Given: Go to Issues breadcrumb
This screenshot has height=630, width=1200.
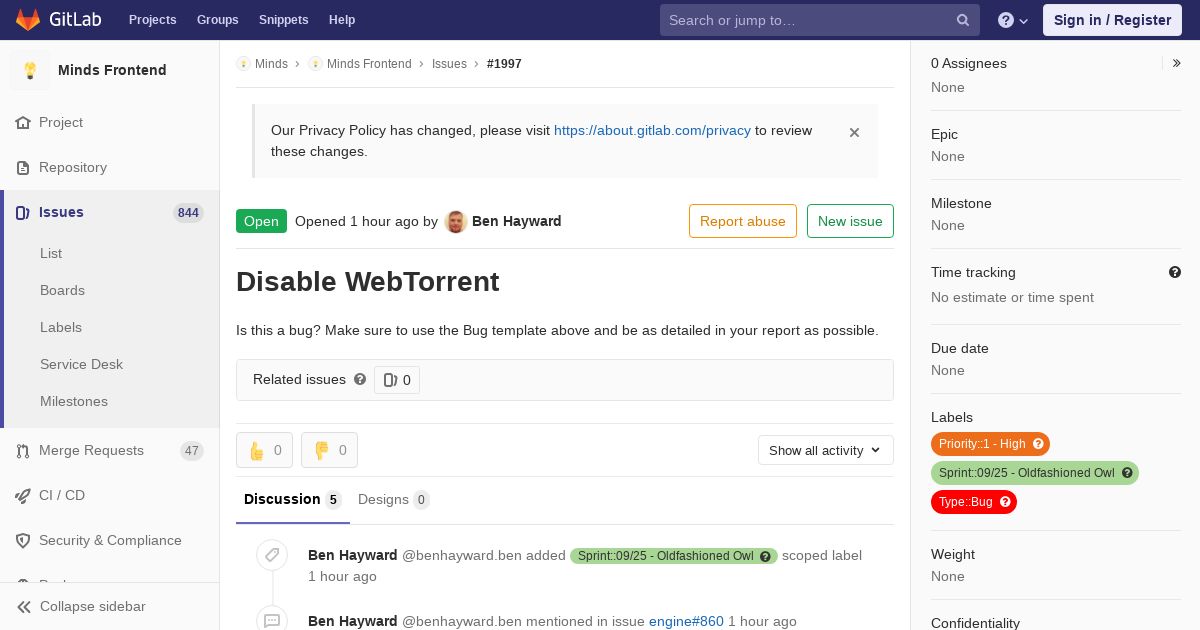Looking at the screenshot, I should [449, 64].
